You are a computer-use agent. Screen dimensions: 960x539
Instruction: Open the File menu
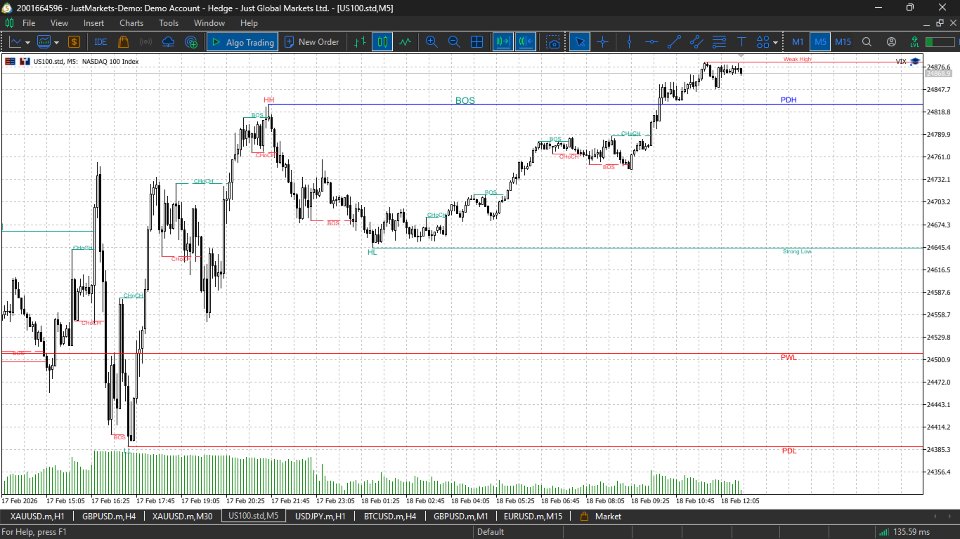29,23
